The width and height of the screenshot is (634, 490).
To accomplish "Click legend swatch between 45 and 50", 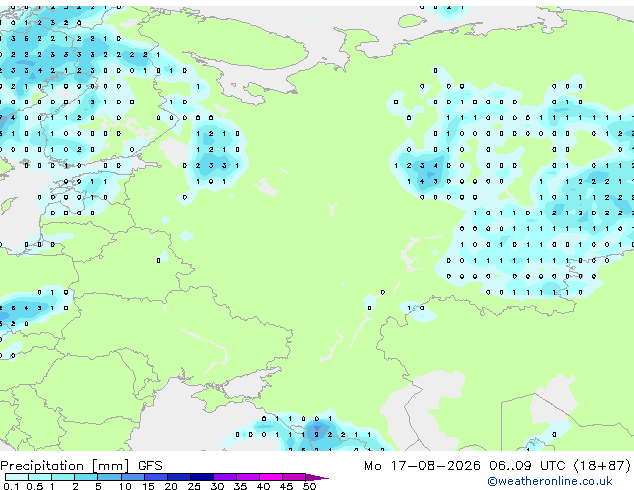I will pos(294,477).
